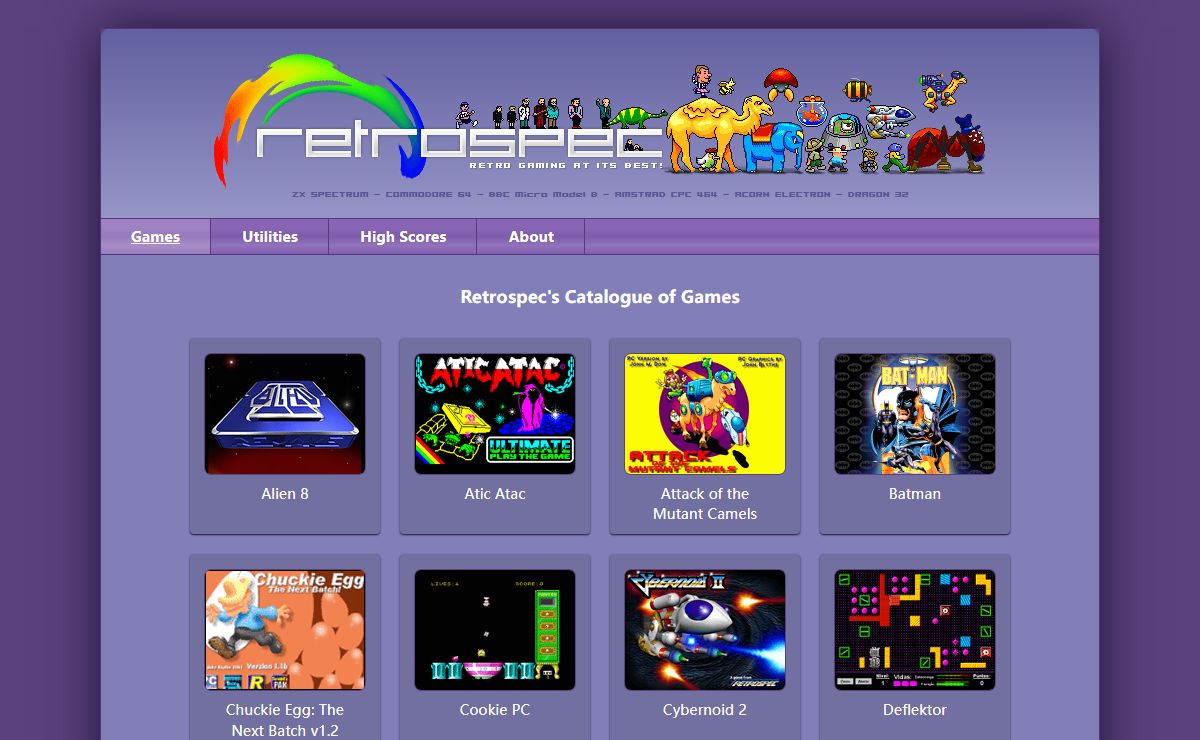Go to the High Scores page
The height and width of the screenshot is (740, 1200).
tap(403, 237)
